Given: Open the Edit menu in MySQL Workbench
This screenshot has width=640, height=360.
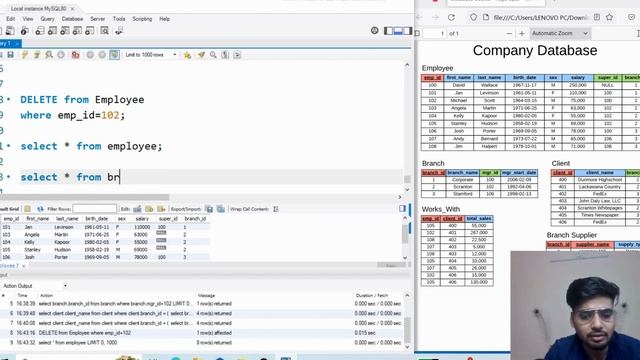Looking at the screenshot, I should [x=11, y=19].
